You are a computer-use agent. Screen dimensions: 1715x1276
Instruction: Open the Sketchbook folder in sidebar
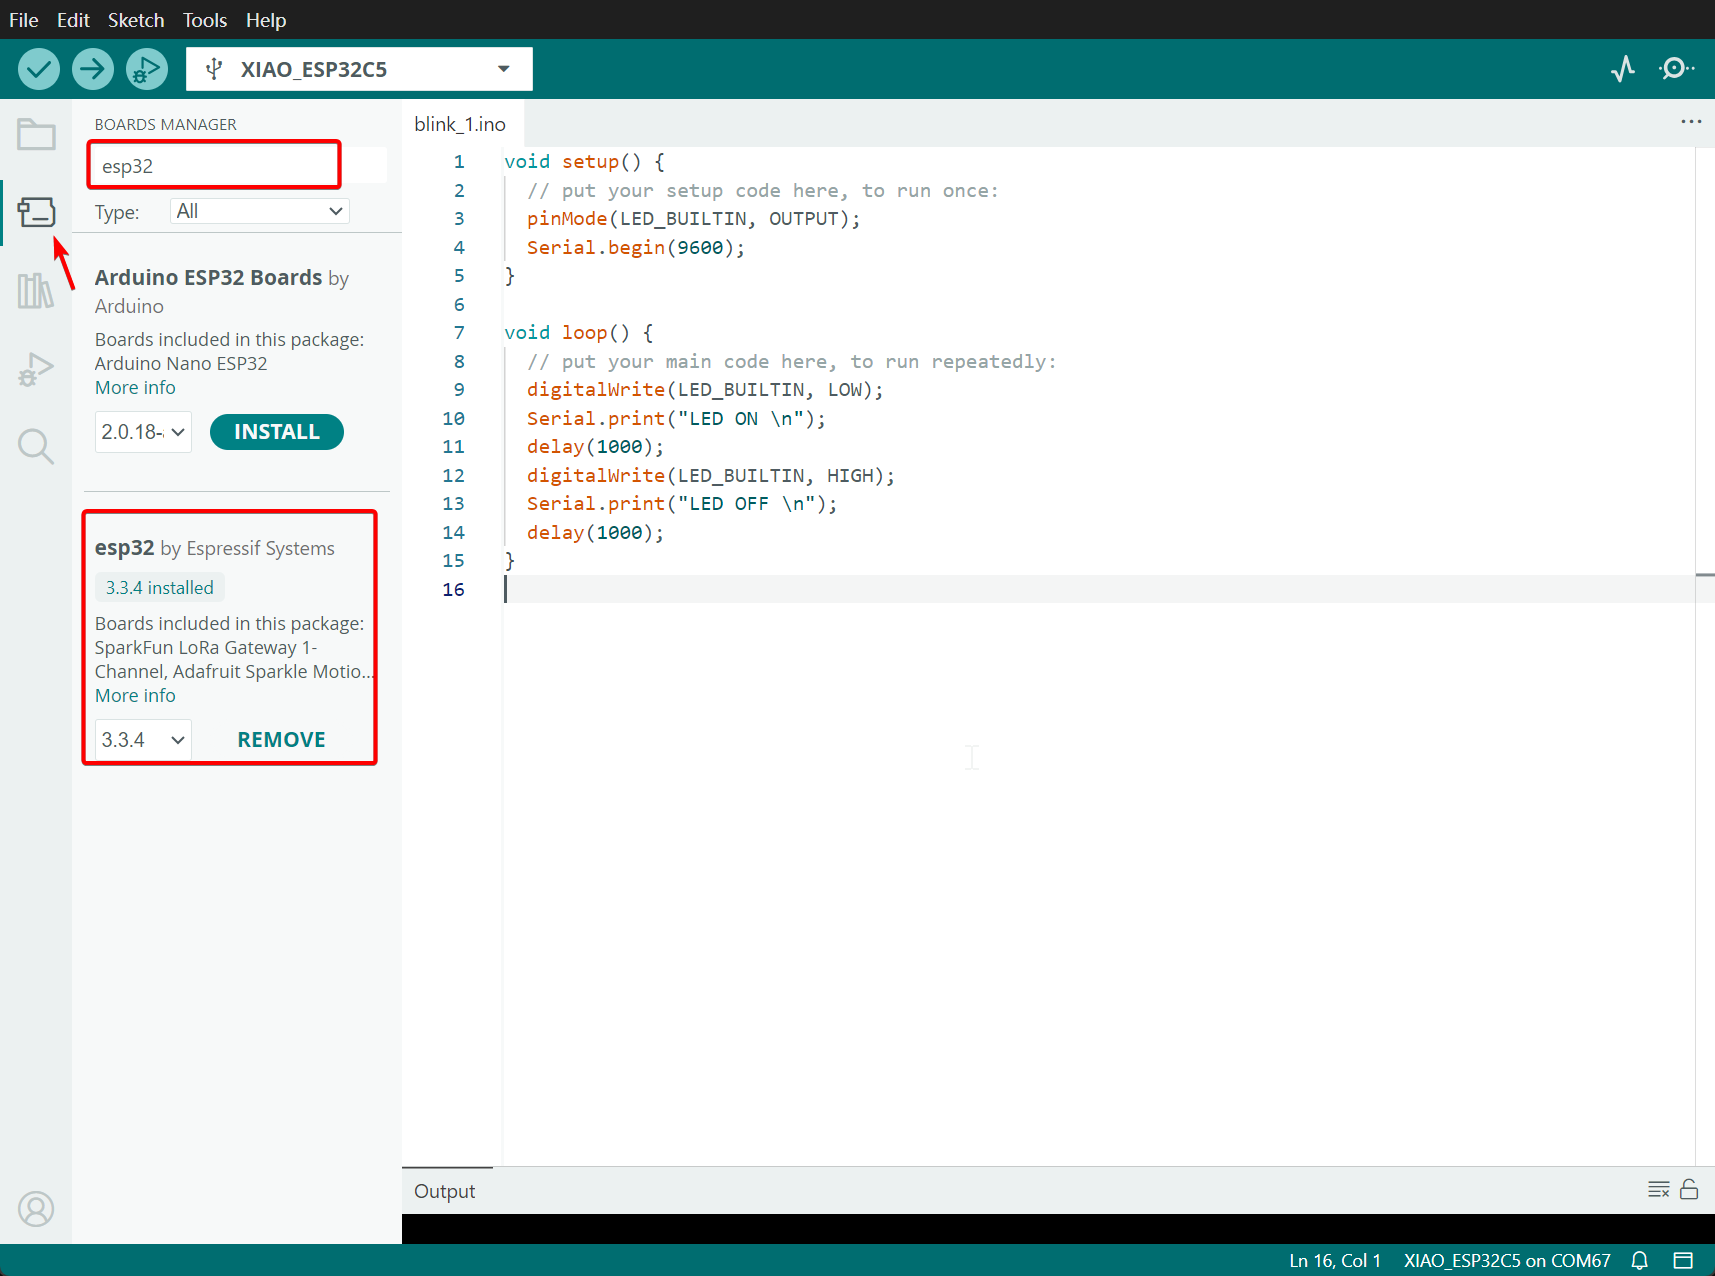36,135
